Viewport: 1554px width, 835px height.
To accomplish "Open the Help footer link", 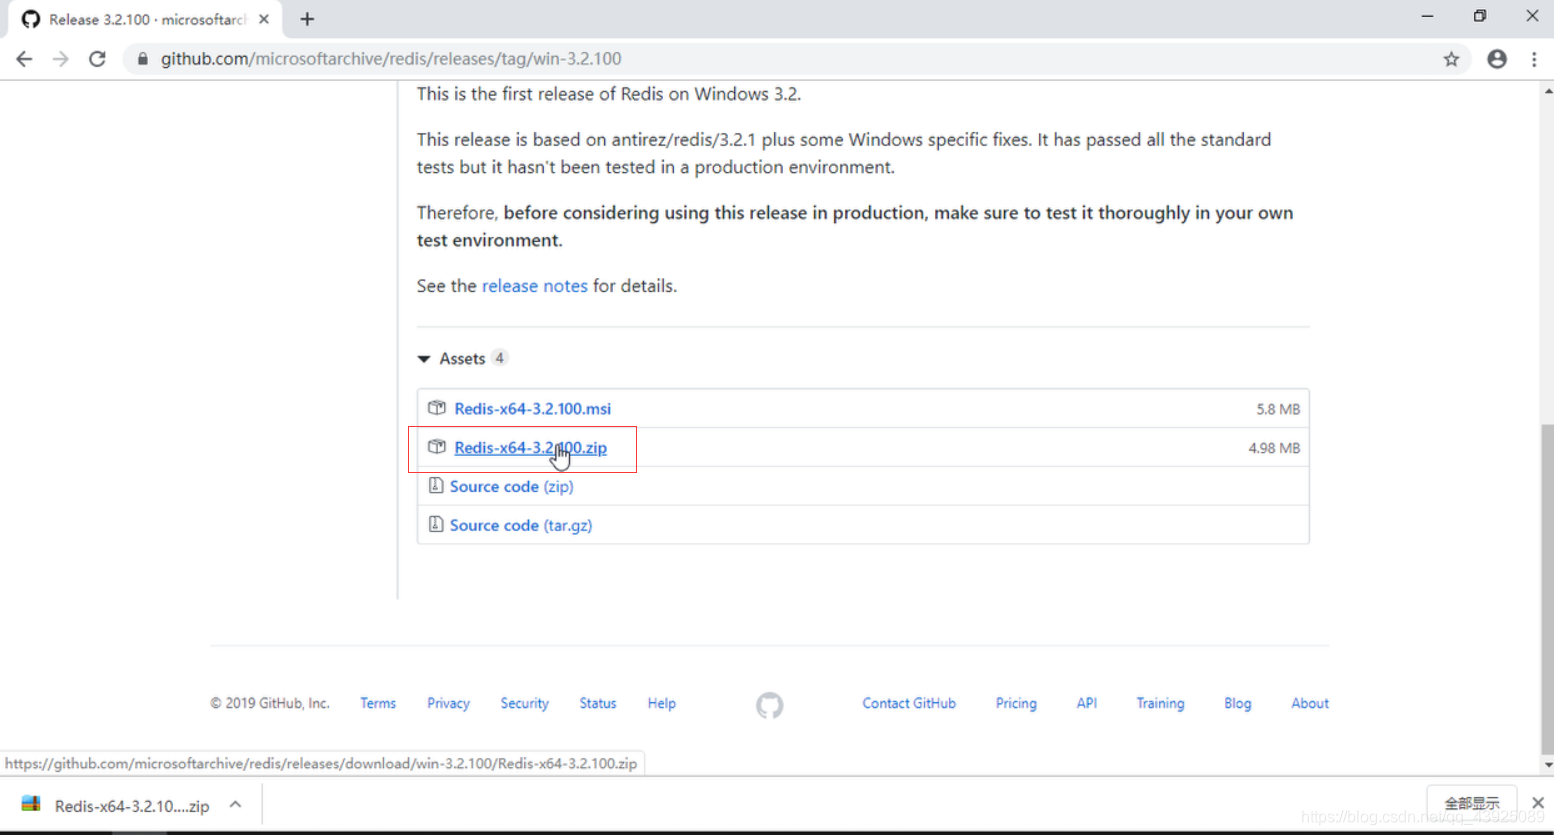I will click(662, 704).
